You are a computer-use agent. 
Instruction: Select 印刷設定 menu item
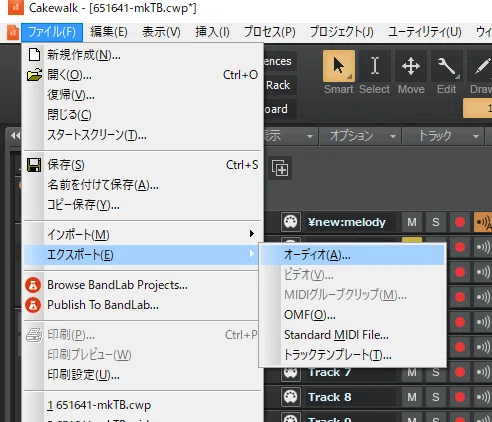point(143,375)
